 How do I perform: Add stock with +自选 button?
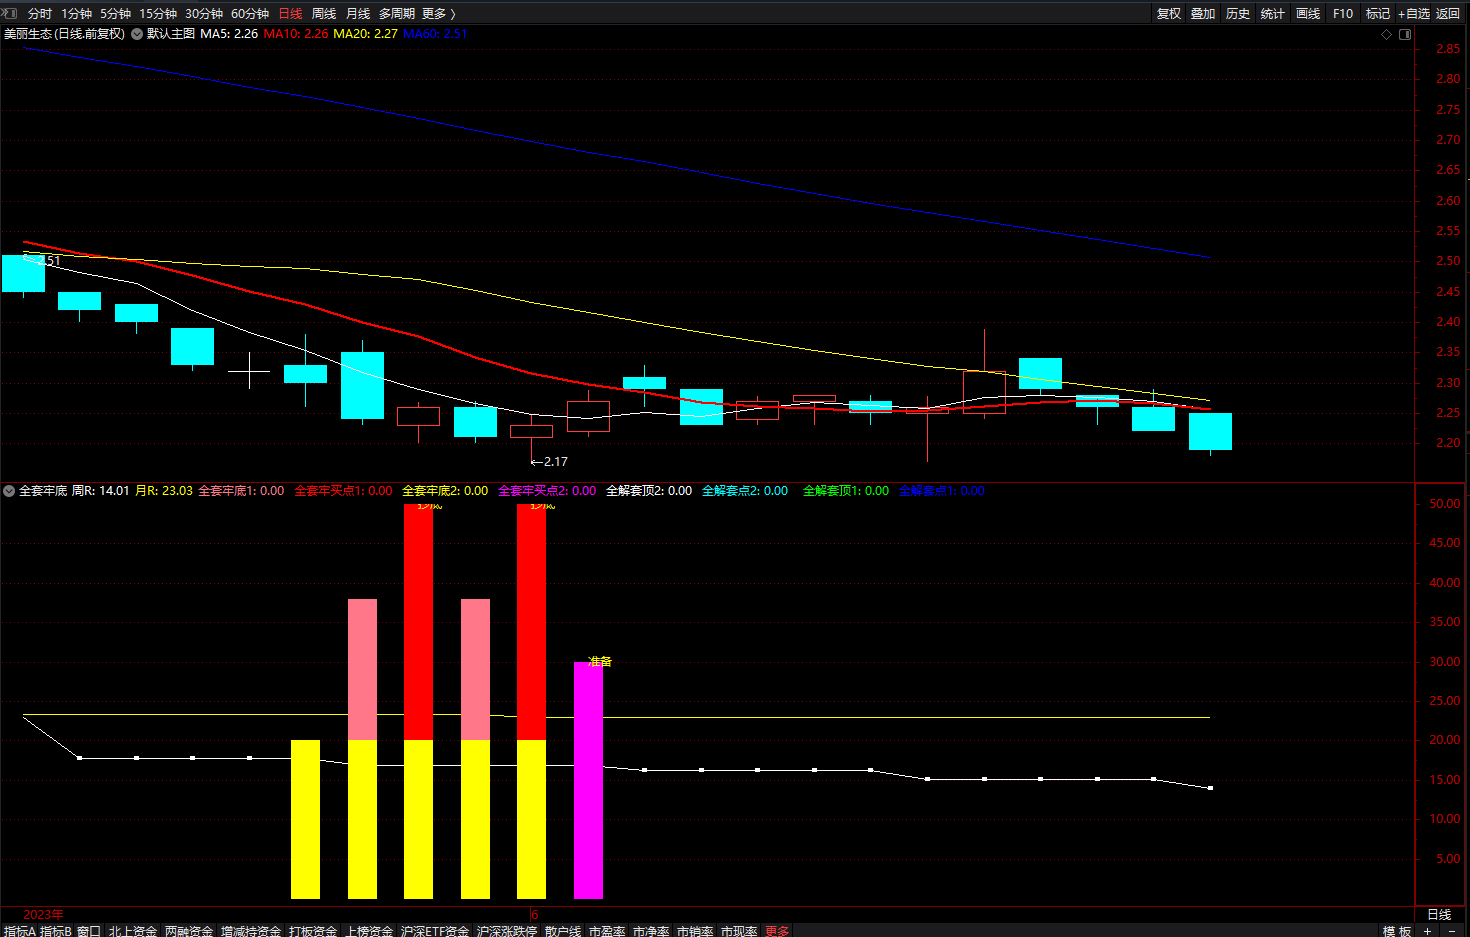coord(1414,13)
